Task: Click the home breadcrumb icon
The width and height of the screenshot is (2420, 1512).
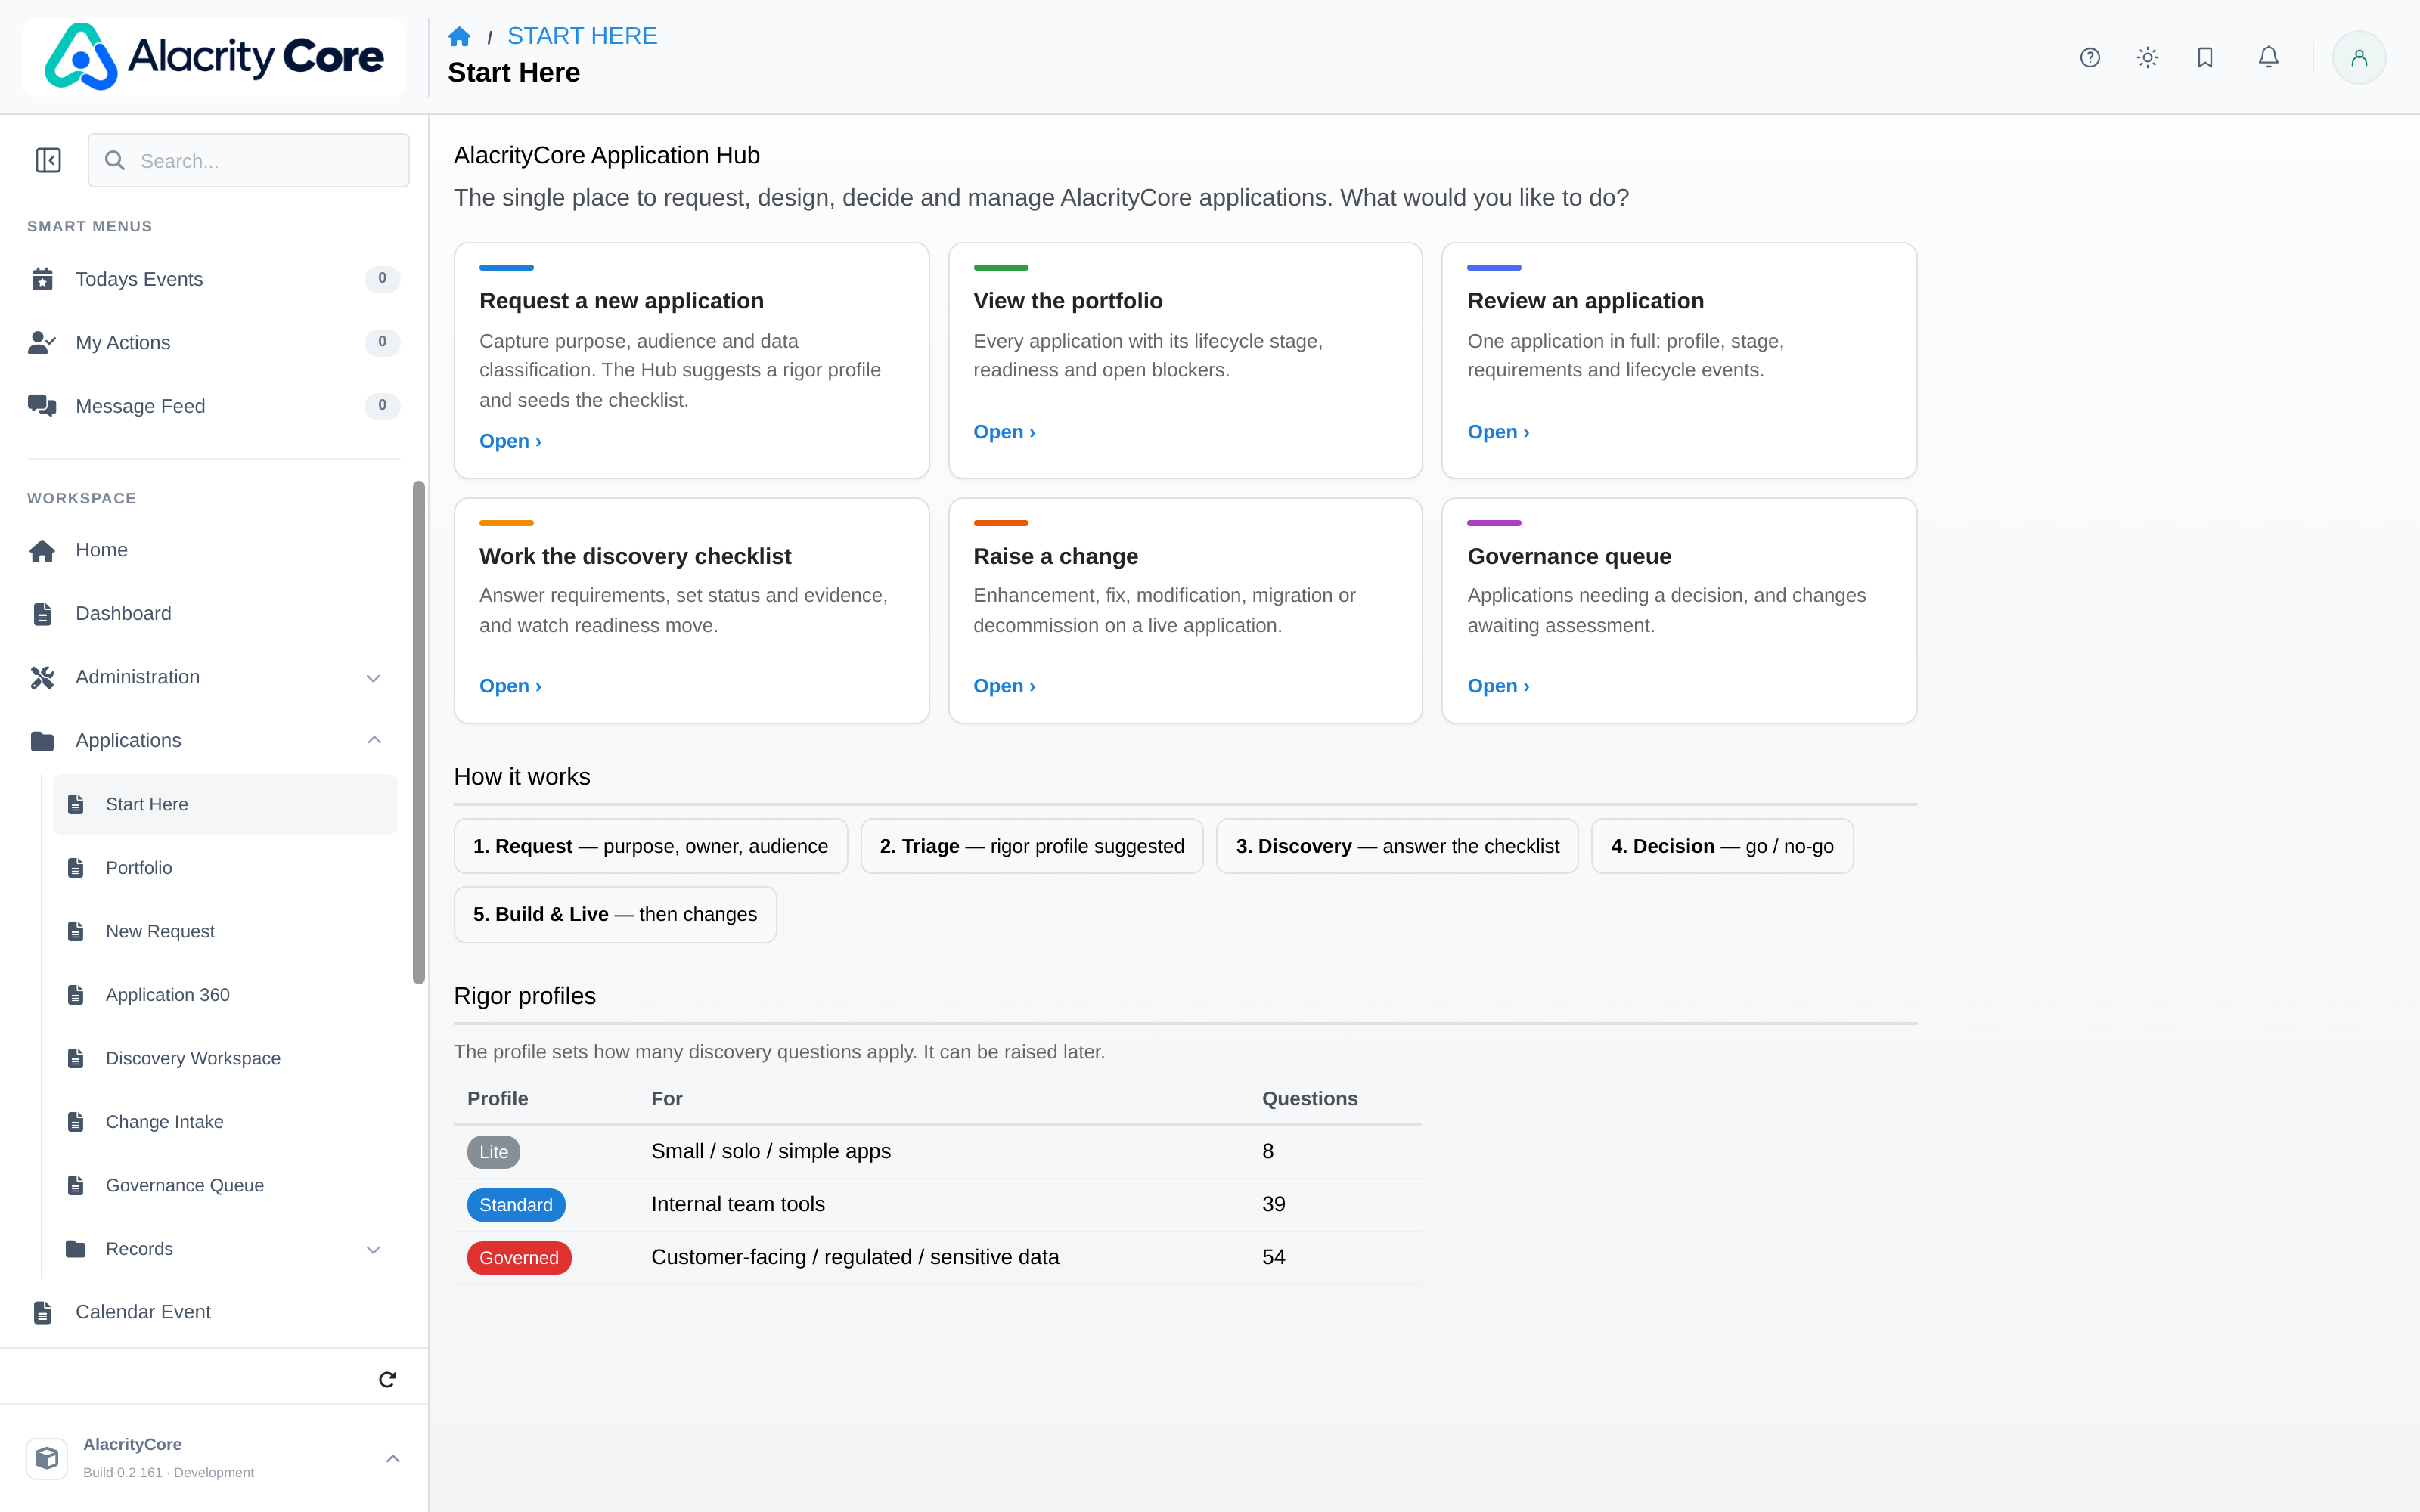Action: [459, 37]
